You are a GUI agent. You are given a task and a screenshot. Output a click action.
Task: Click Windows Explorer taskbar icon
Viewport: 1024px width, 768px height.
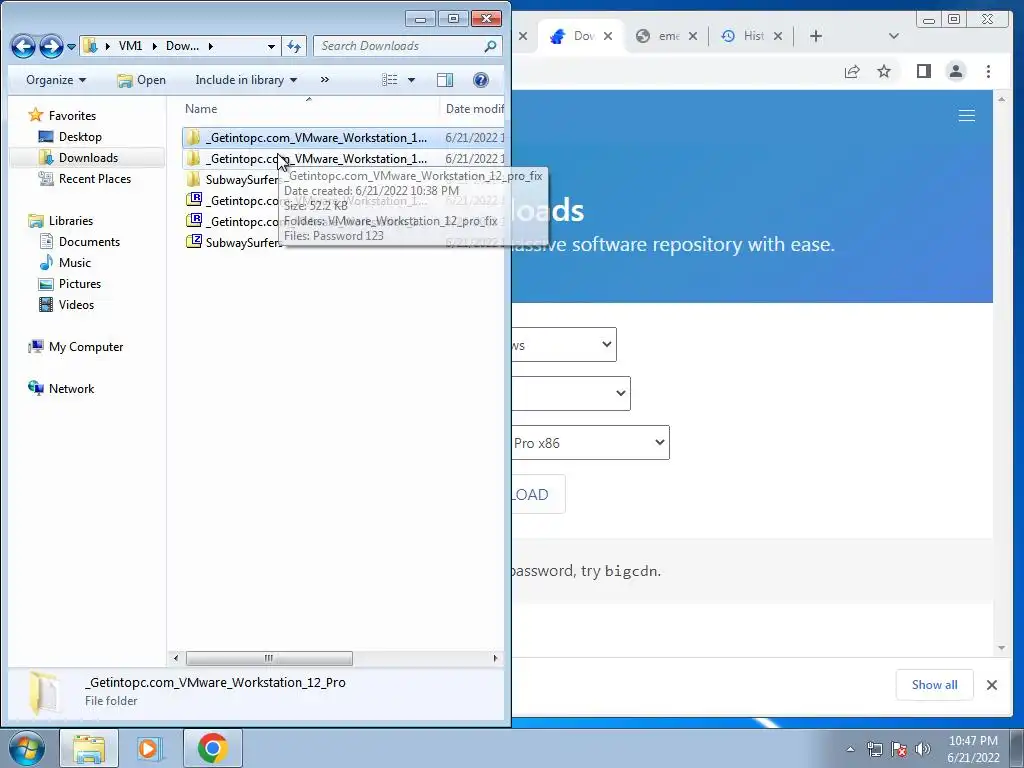[x=89, y=748]
